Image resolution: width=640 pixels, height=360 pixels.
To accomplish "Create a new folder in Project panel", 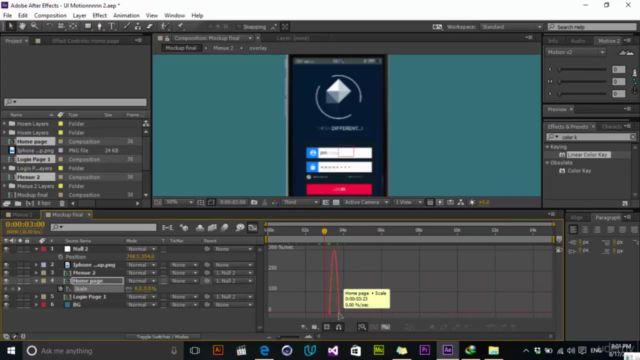I will 18,203.
